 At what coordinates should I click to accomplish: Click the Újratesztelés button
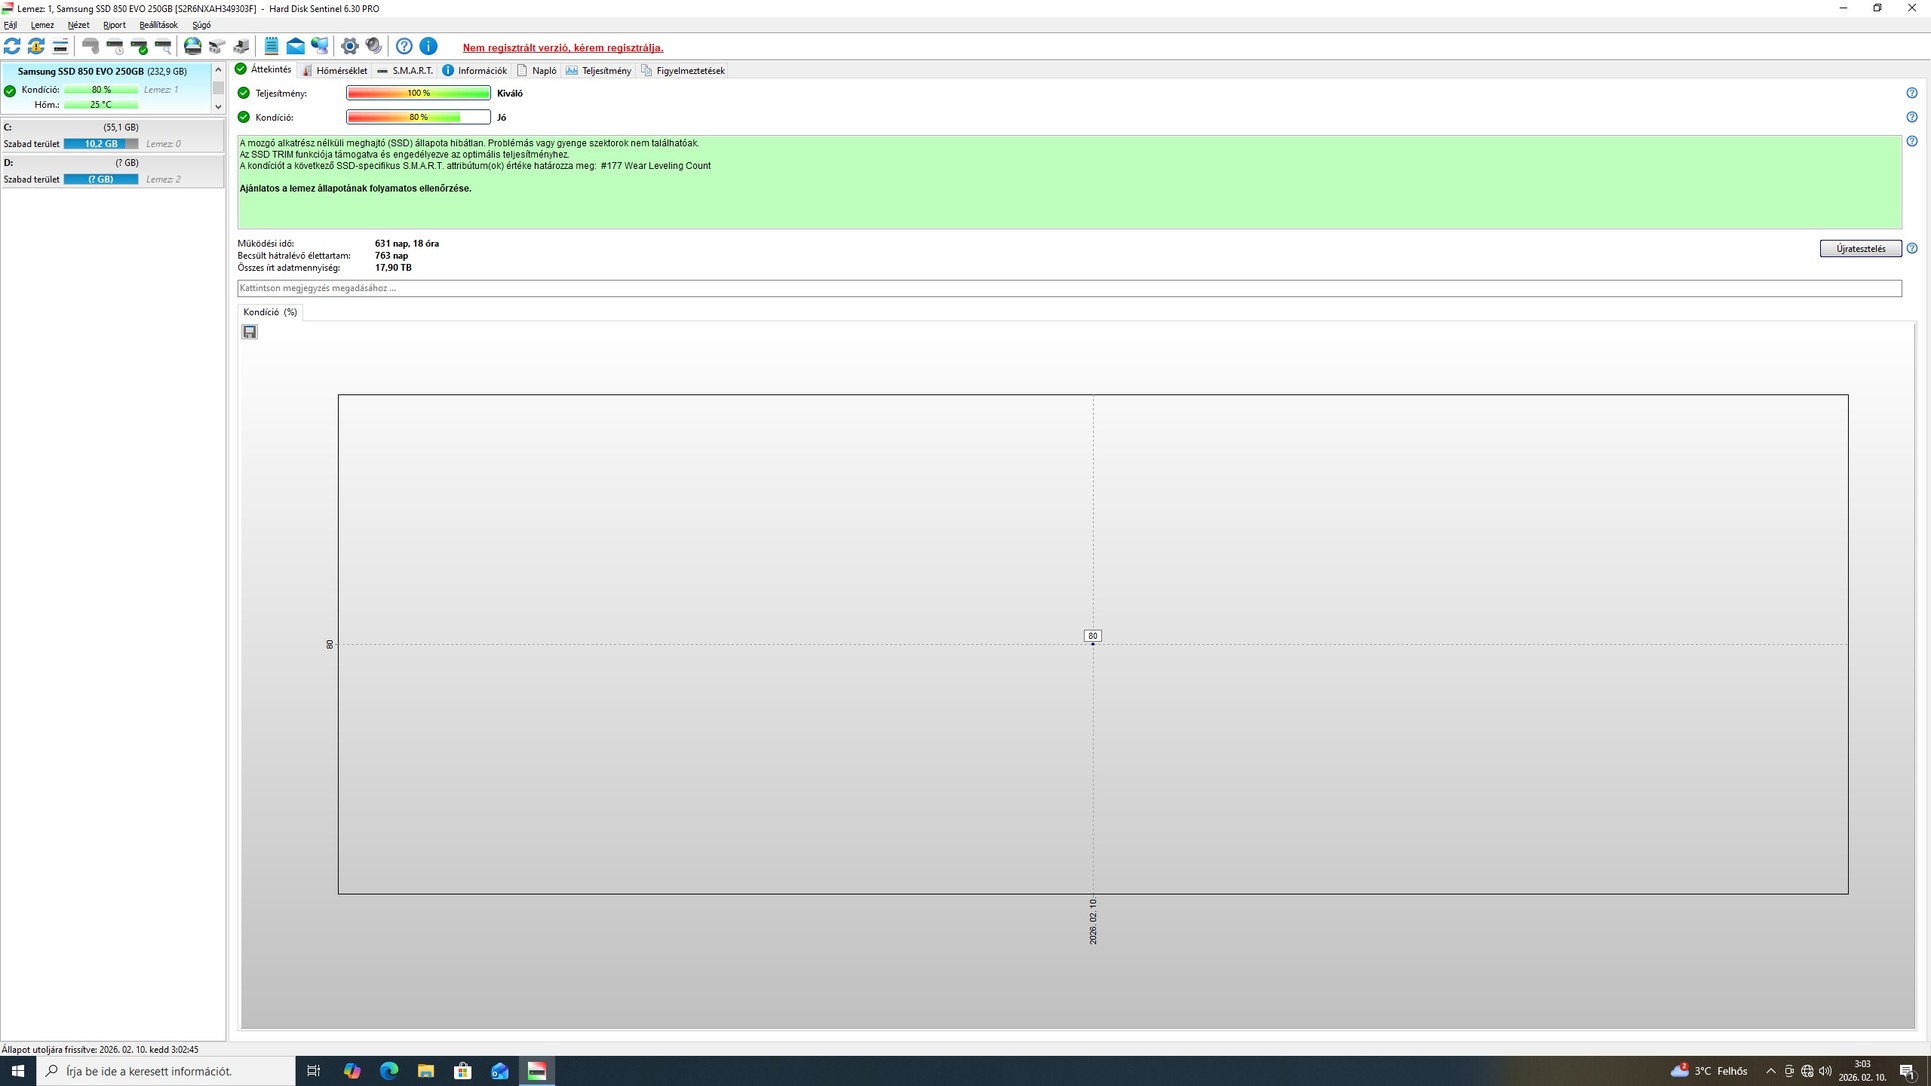1860,249
